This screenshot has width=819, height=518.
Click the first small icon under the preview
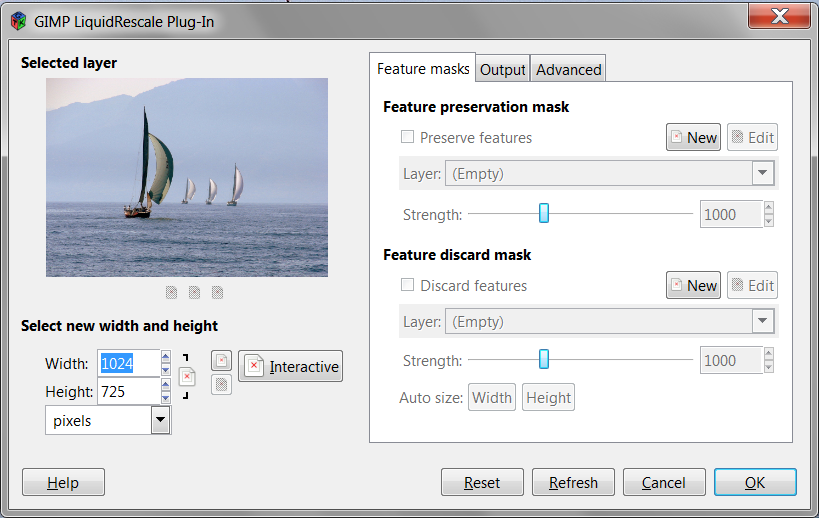click(x=171, y=293)
